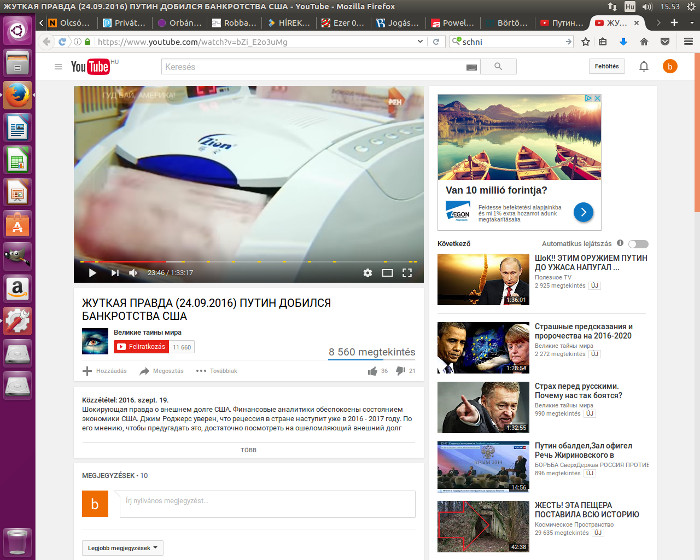Open YouTube notifications bell
Screen dimensions: 700x560
tap(644, 67)
